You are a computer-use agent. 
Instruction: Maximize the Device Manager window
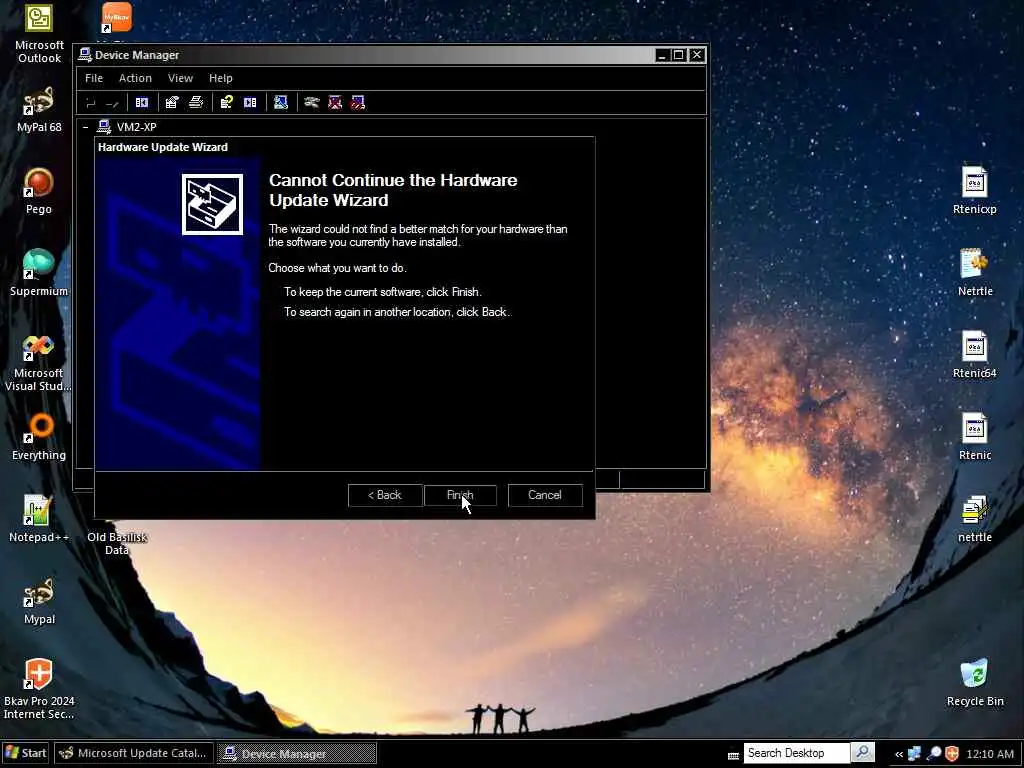click(679, 56)
